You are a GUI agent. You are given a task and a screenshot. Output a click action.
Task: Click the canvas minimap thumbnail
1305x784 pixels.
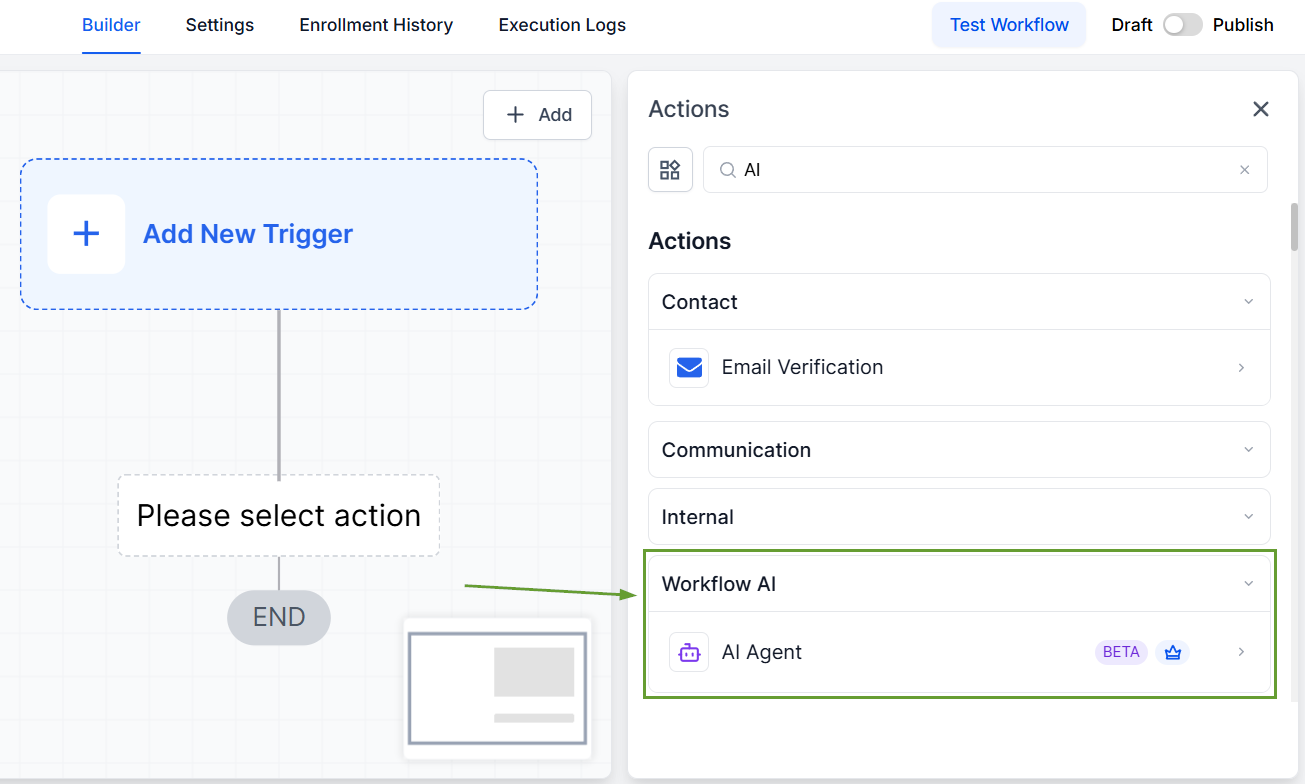click(497, 688)
